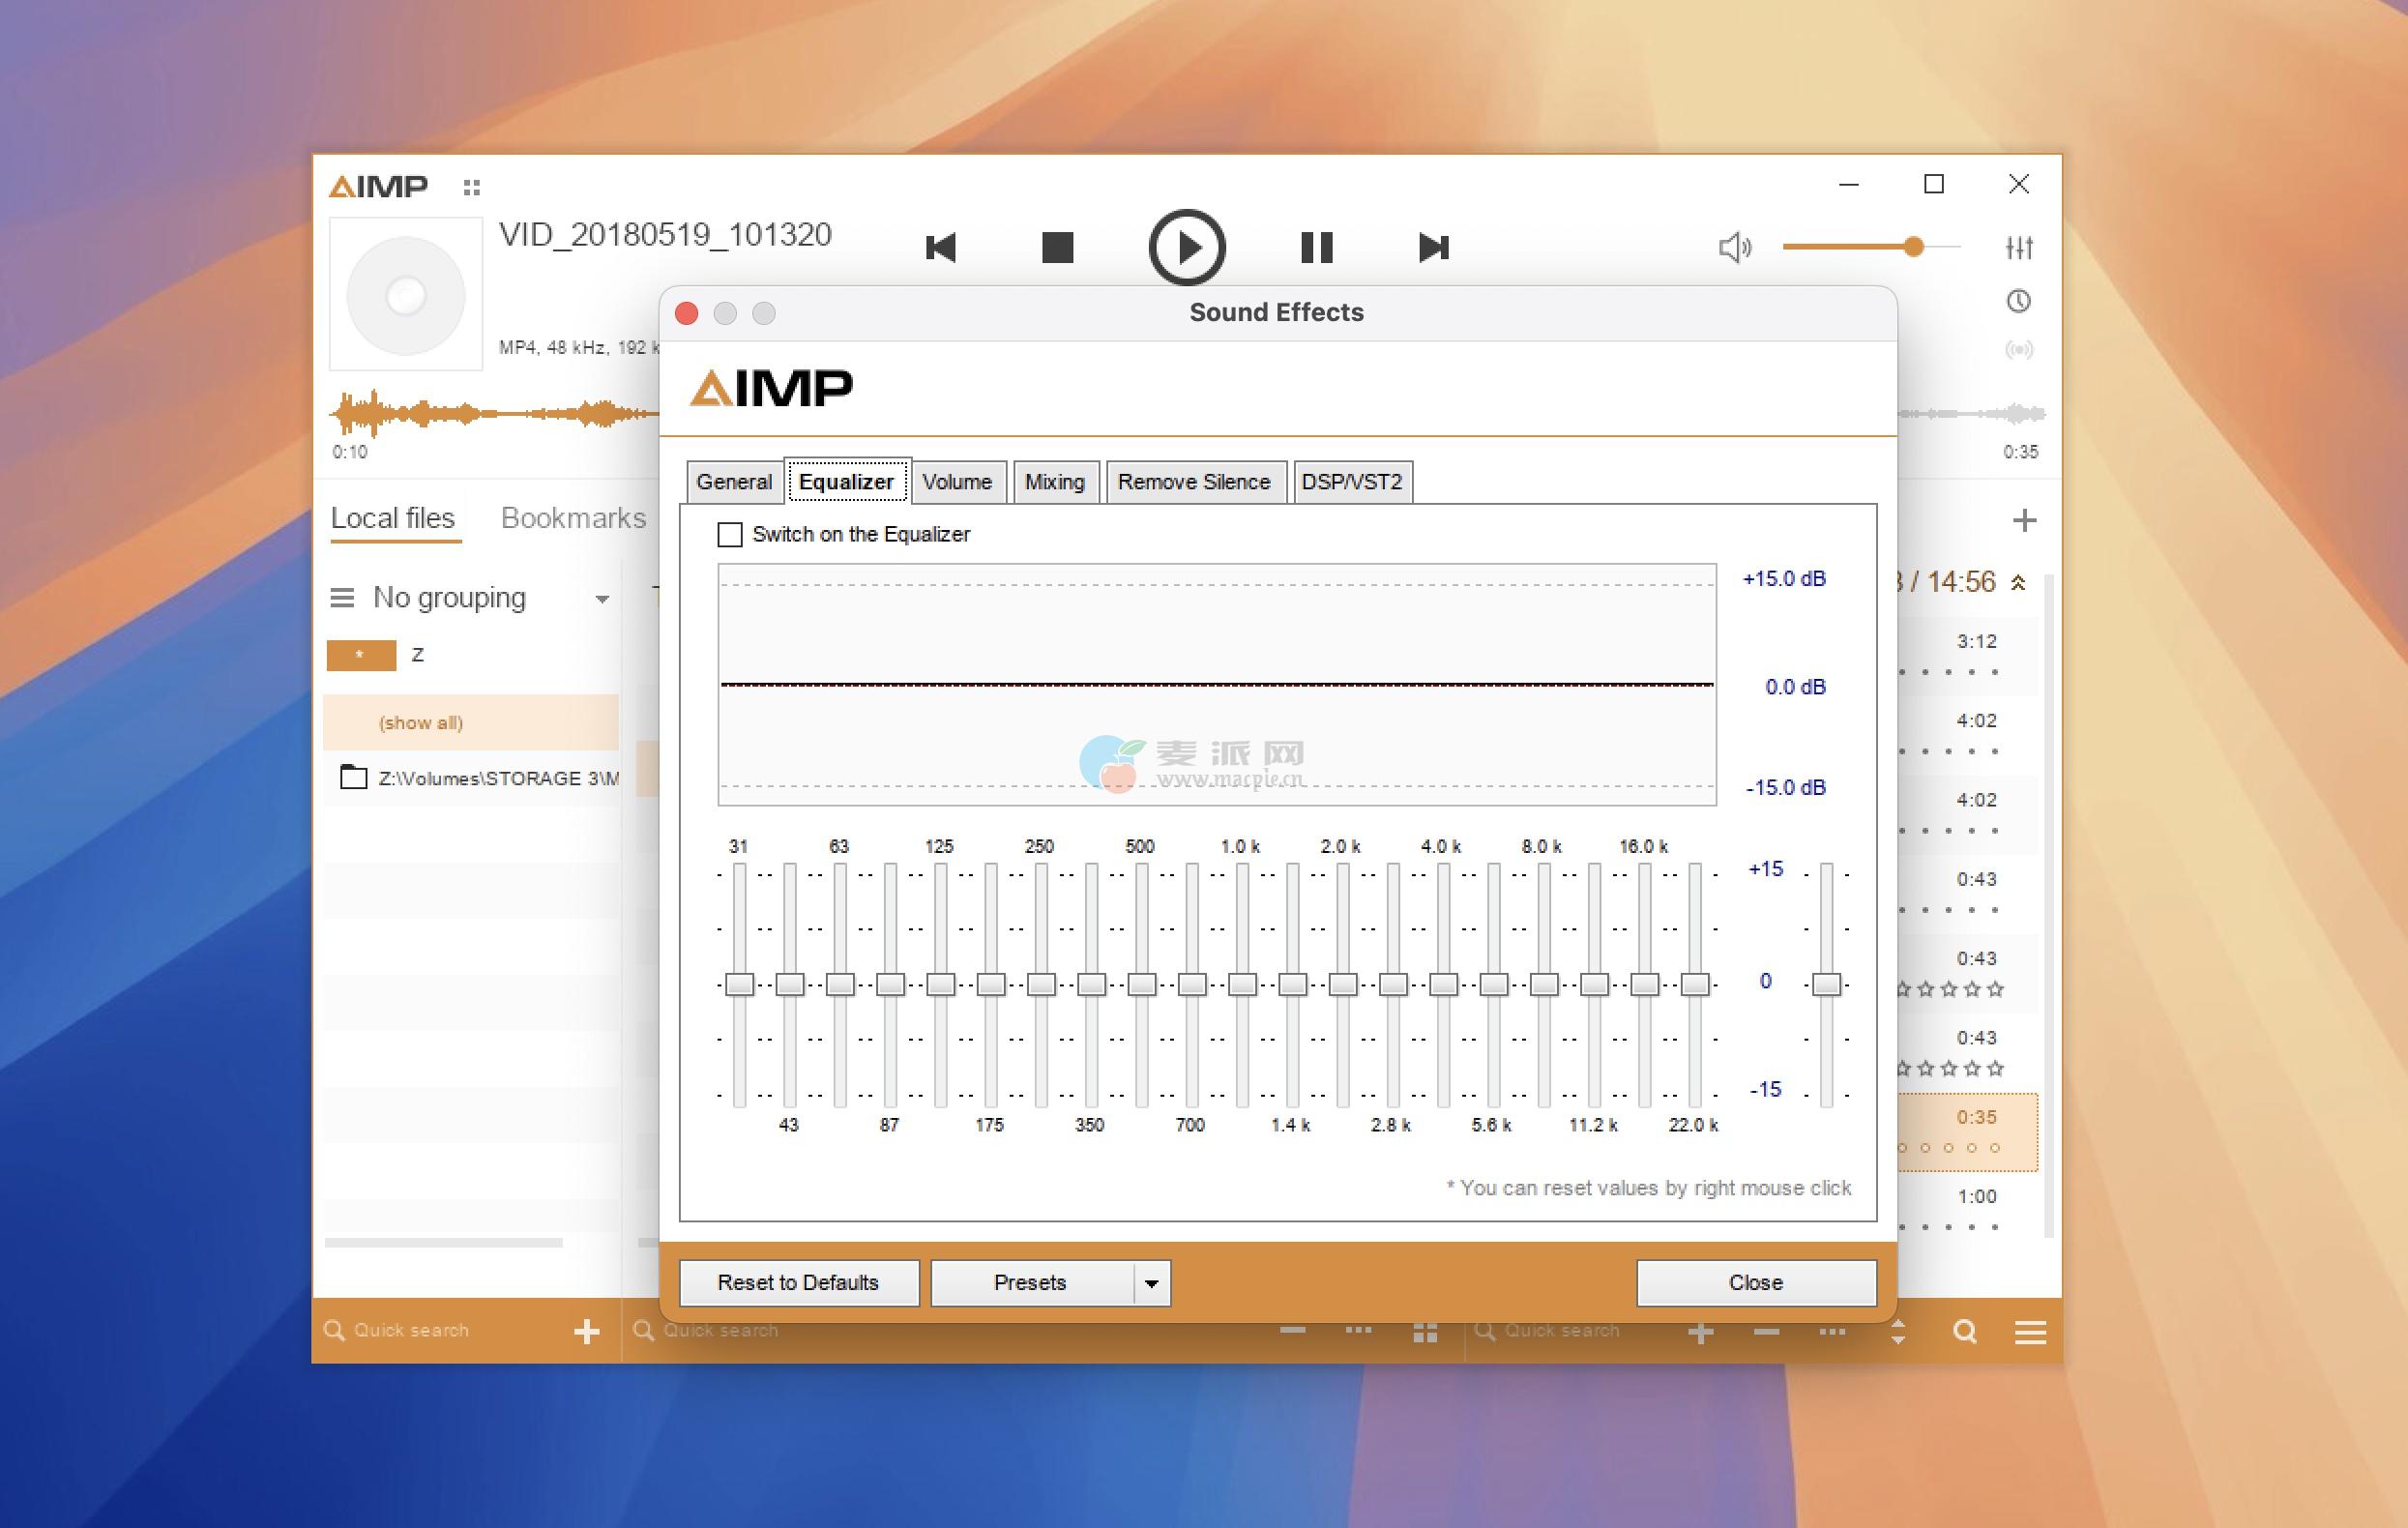Open the Mixing tab
The image size is (2408, 1528).
coord(1055,481)
